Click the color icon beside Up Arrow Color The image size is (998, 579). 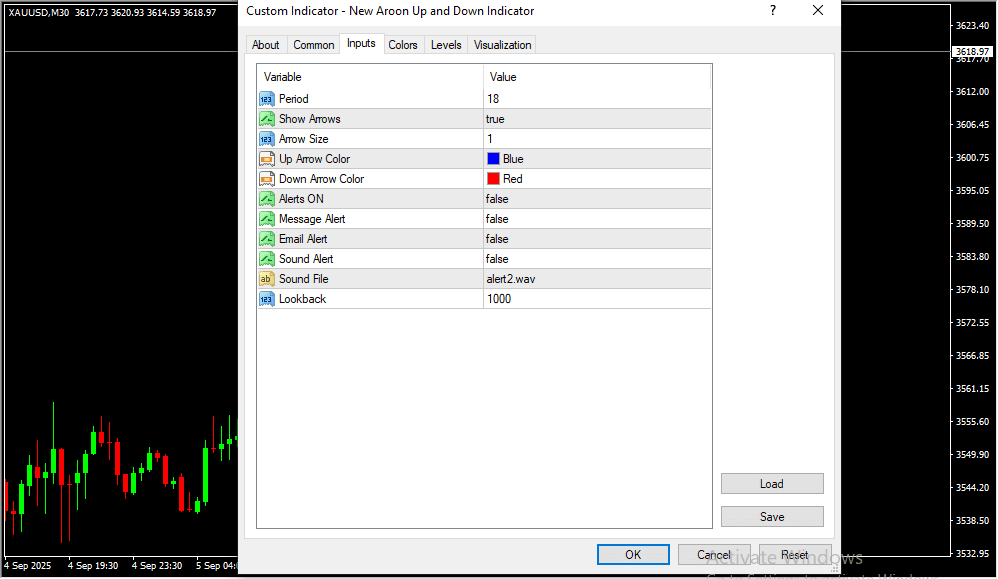tap(266, 159)
